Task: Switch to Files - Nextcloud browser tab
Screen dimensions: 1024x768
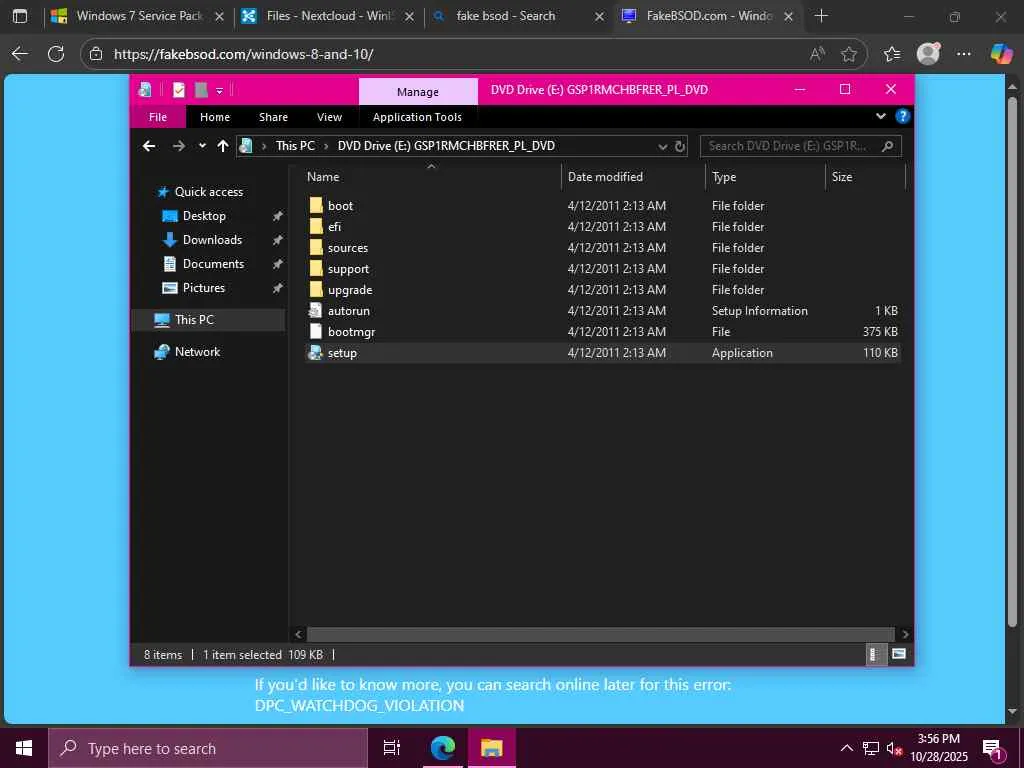Action: [x=330, y=16]
